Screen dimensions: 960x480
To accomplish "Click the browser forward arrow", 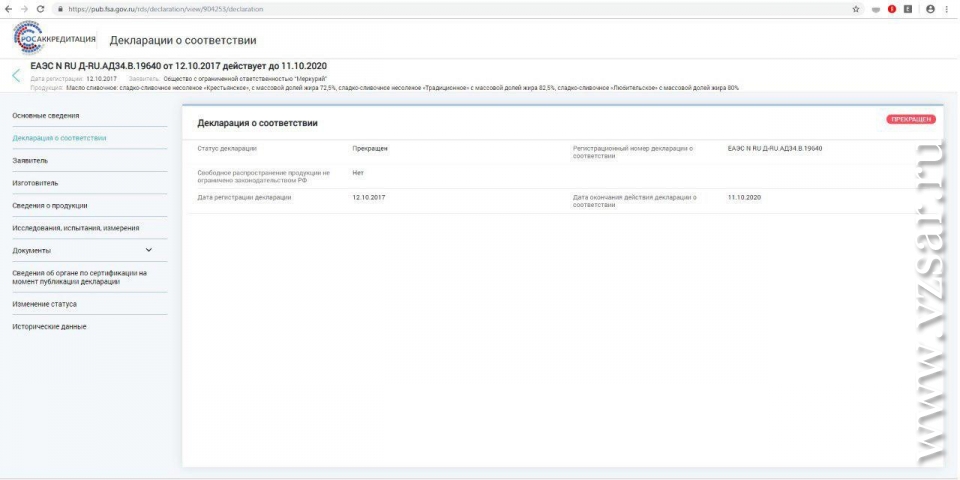I will click(23, 8).
